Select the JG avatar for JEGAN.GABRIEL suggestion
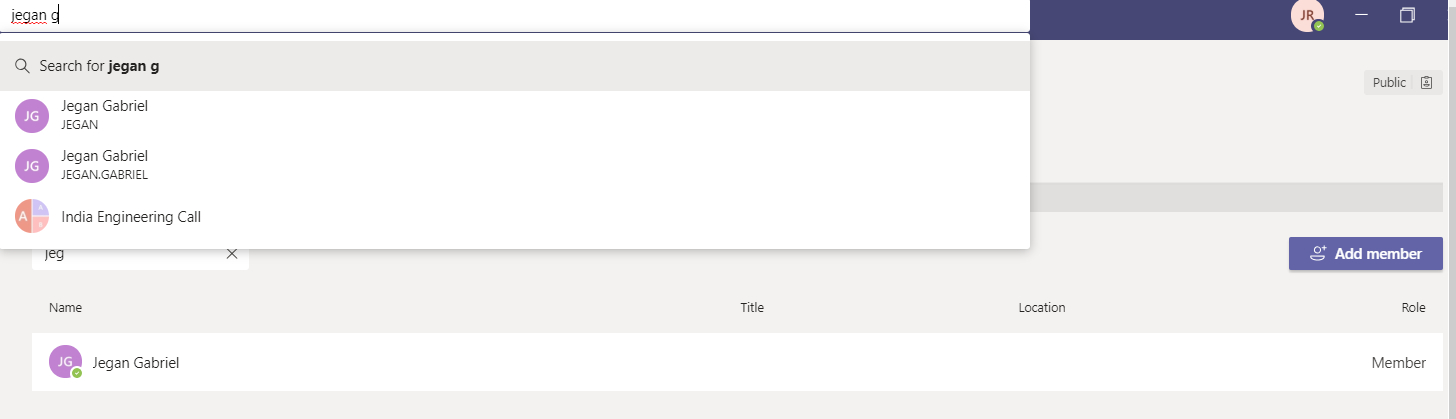This screenshot has width=1456, height=419. 32,165
